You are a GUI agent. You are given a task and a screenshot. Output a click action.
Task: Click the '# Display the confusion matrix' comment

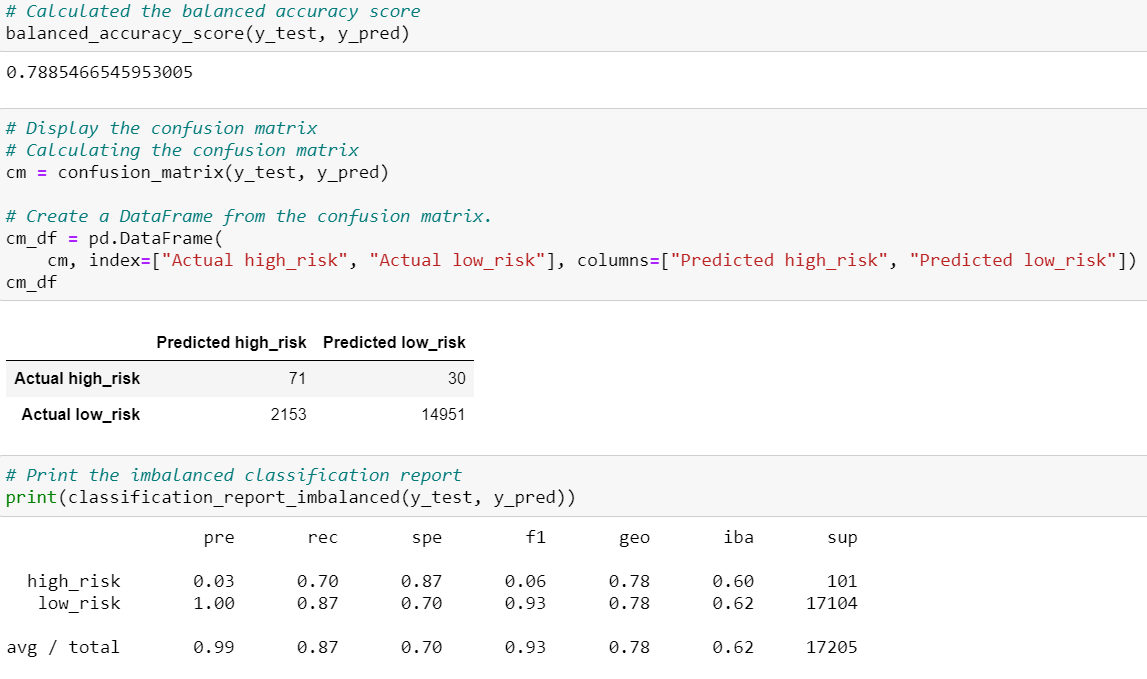(x=161, y=129)
